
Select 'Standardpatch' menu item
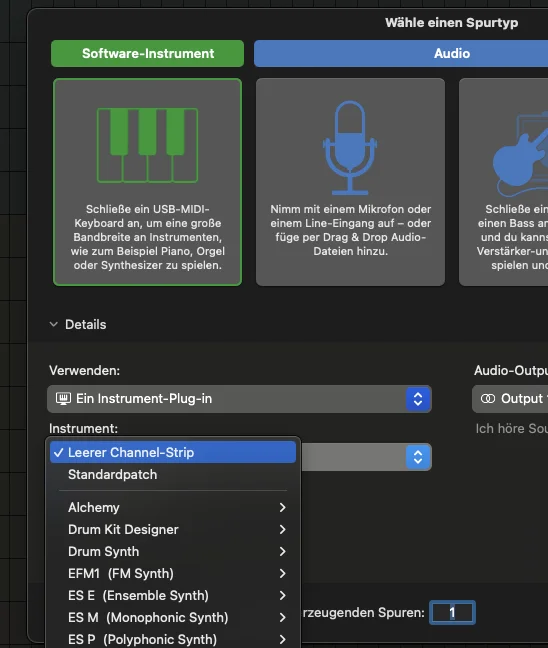[173, 474]
